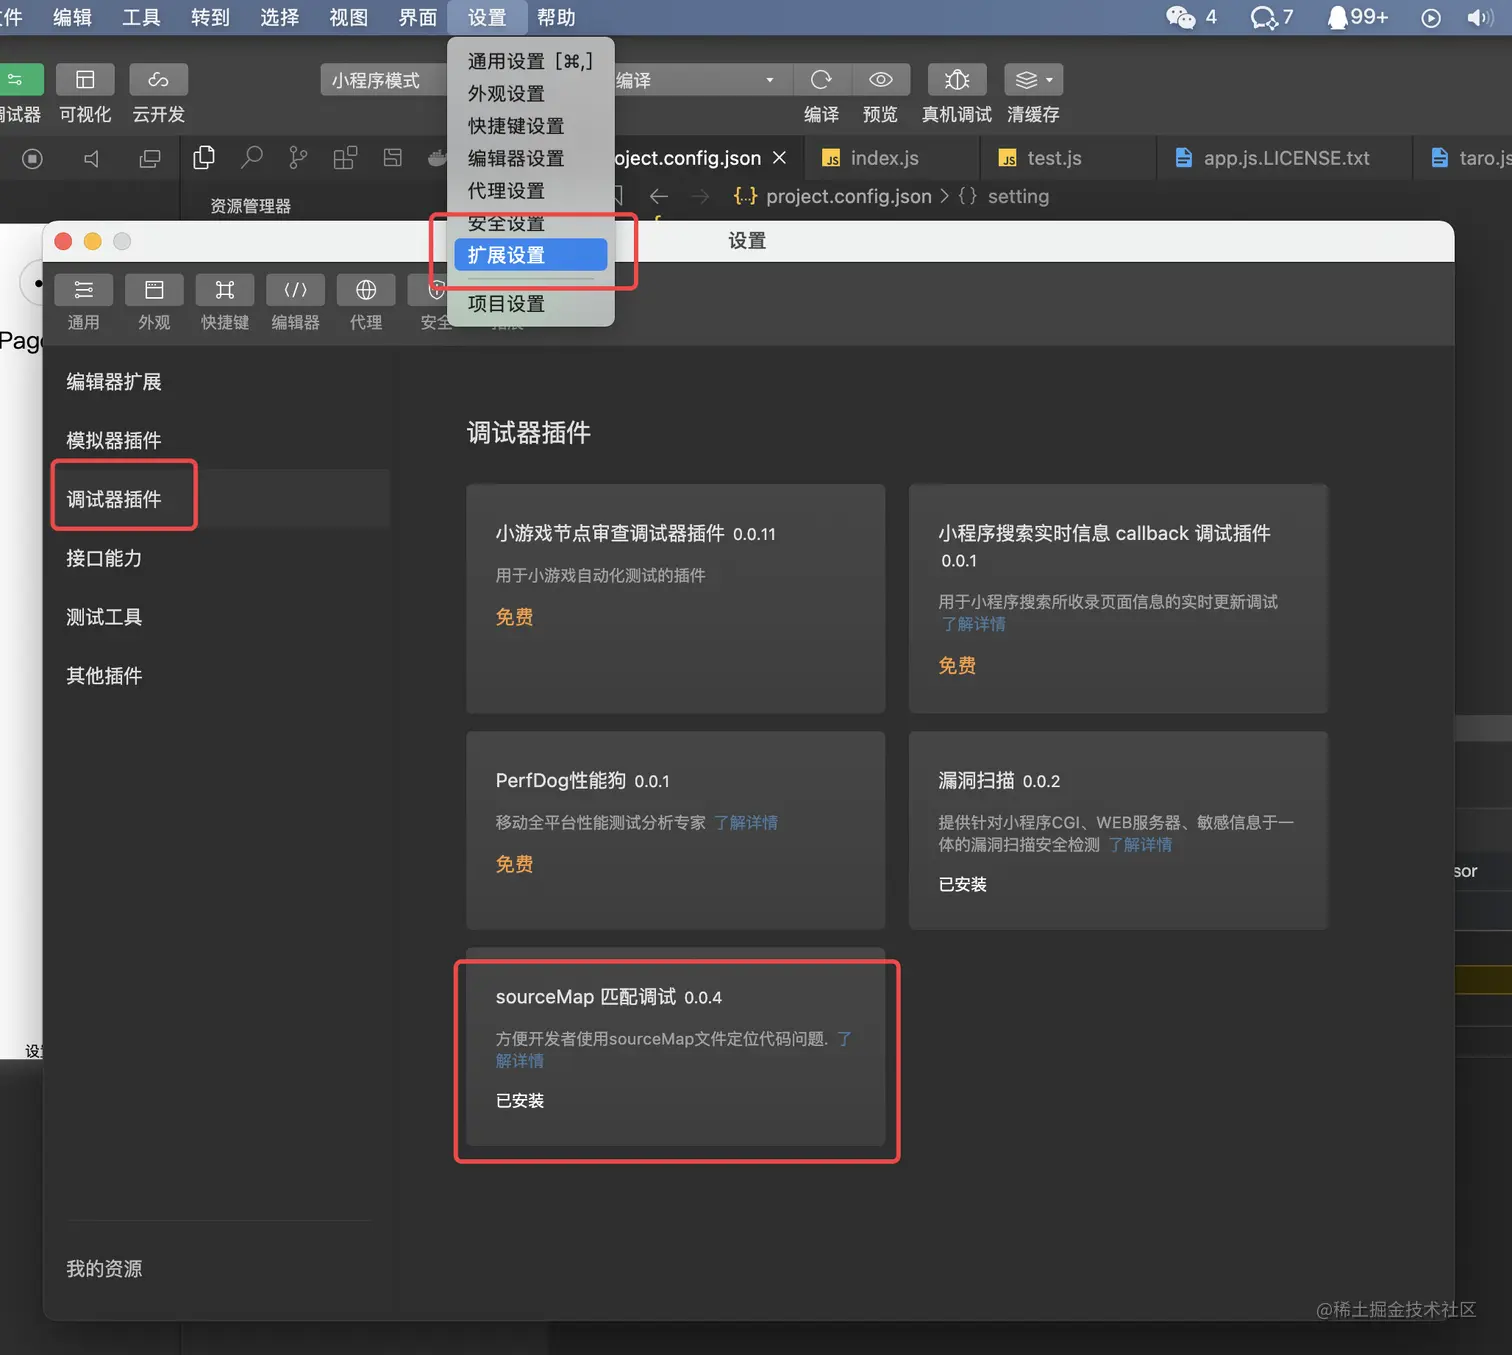The width and height of the screenshot is (1512, 1355).
Task: Open the 编辑 menu in the menu bar
Action: [x=72, y=18]
